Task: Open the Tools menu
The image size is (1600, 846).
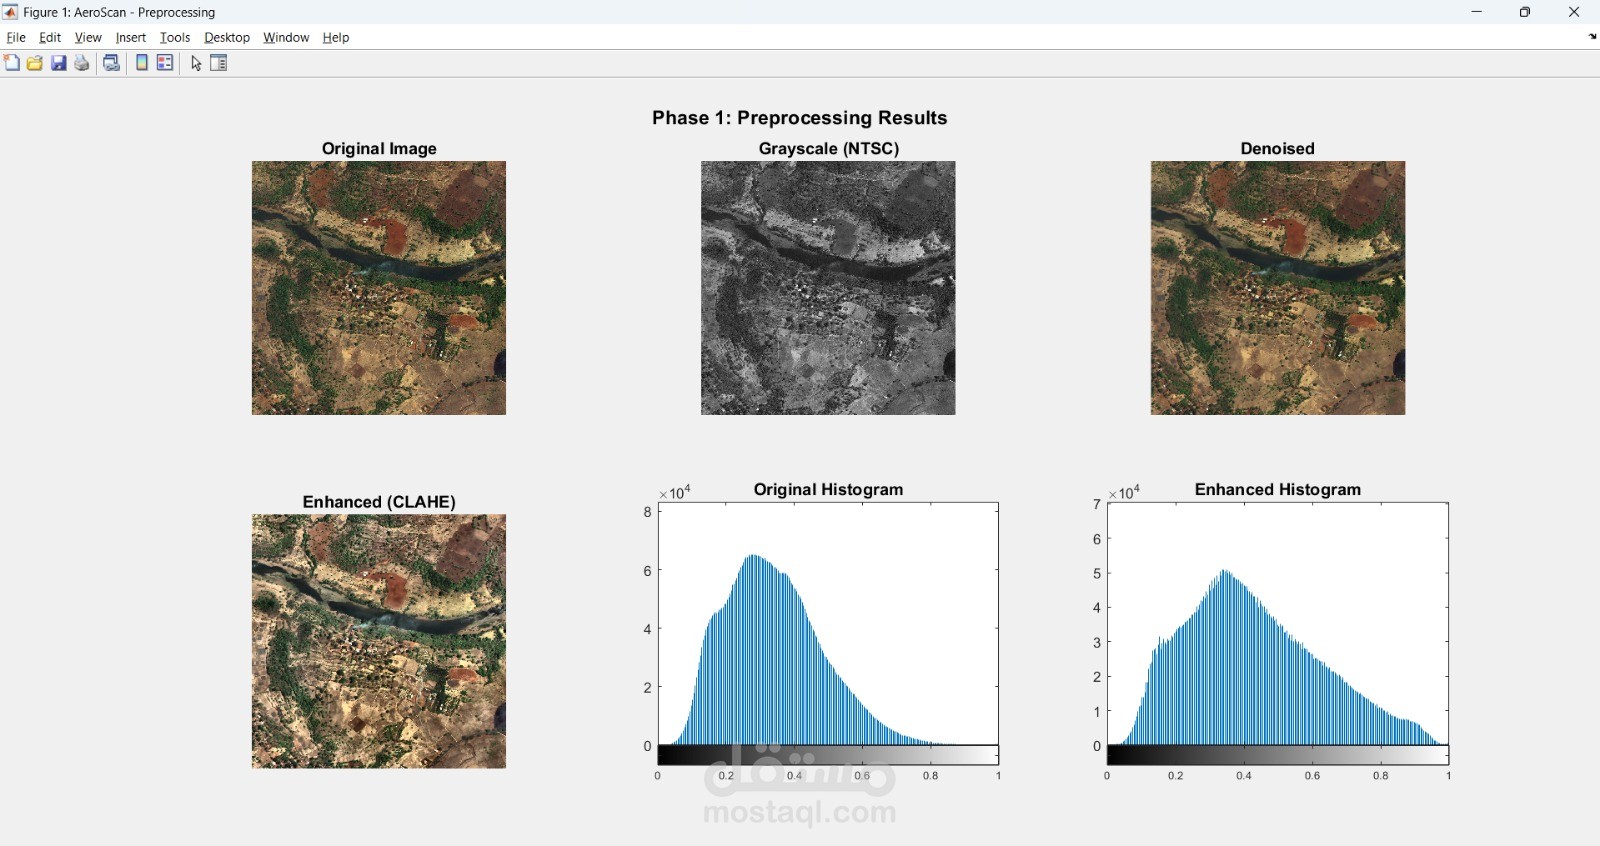Action: tap(175, 38)
